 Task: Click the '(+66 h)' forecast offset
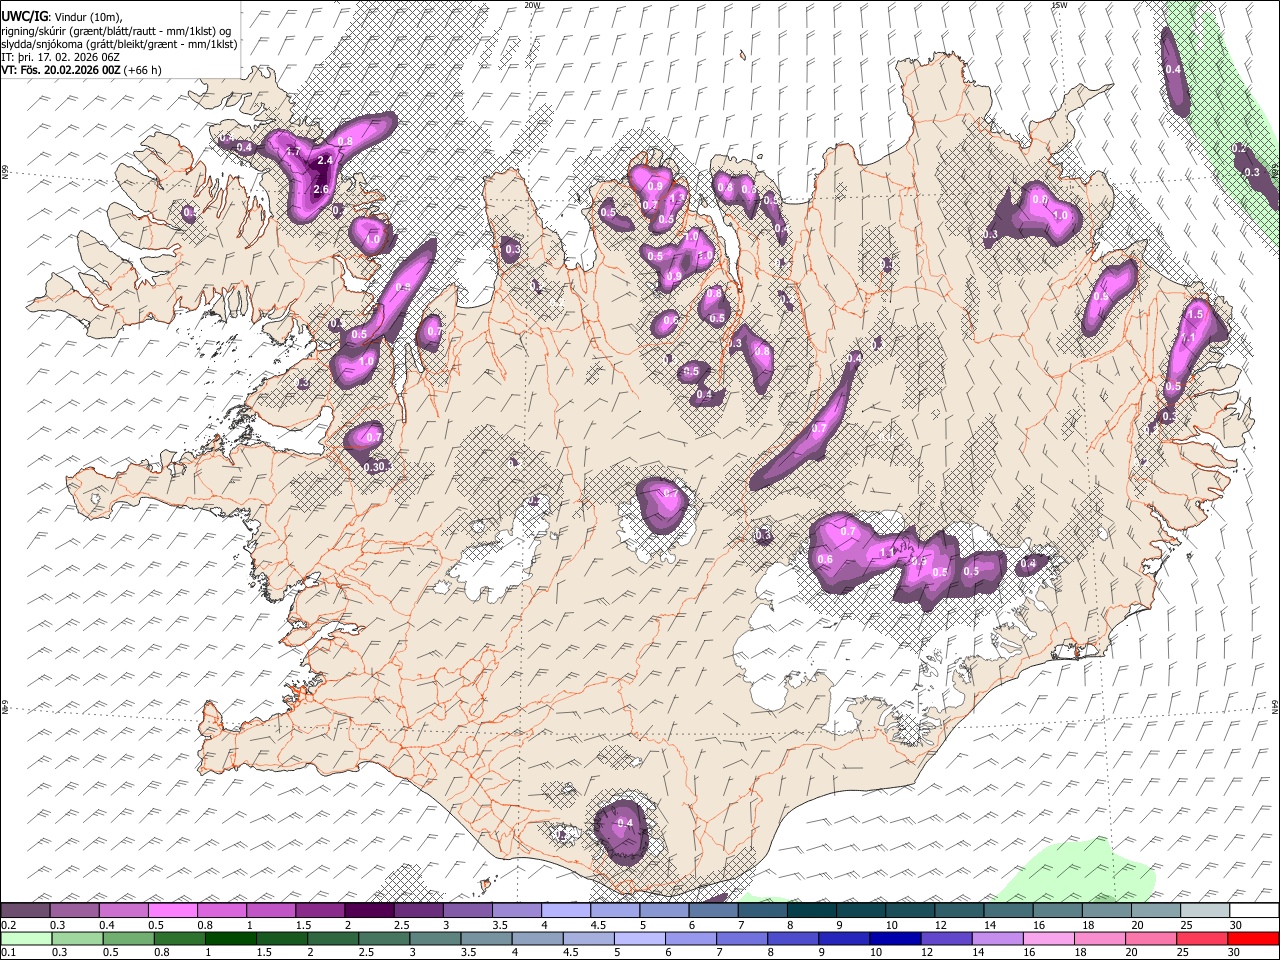(x=141, y=70)
